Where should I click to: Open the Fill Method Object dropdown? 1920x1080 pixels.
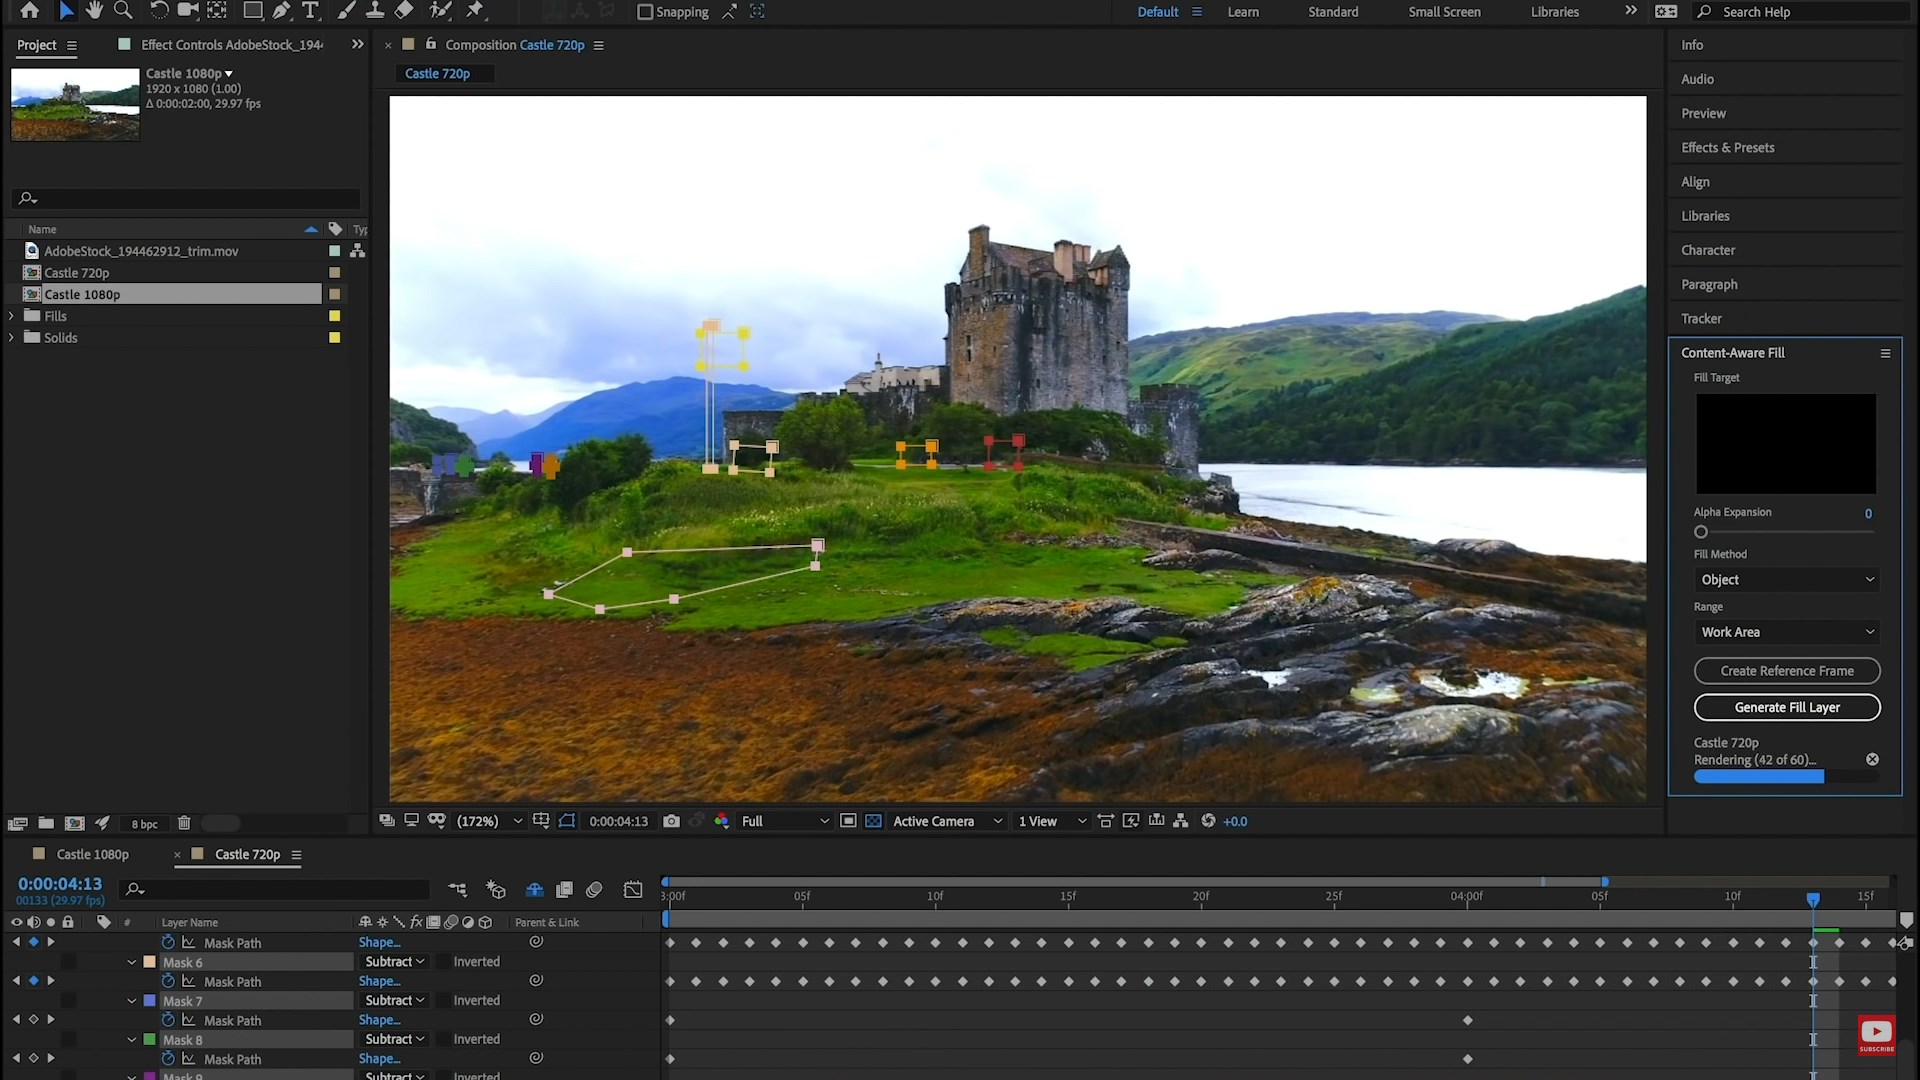[1786, 580]
